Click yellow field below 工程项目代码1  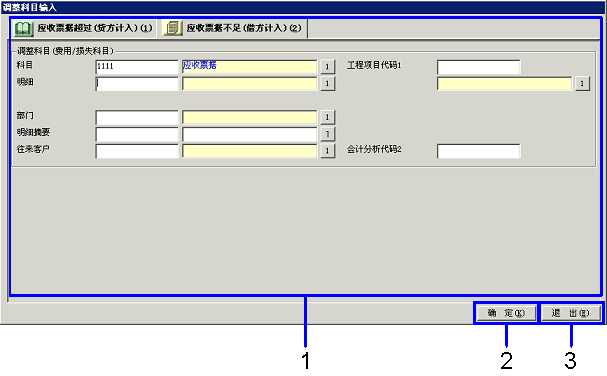pyautogui.click(x=504, y=84)
